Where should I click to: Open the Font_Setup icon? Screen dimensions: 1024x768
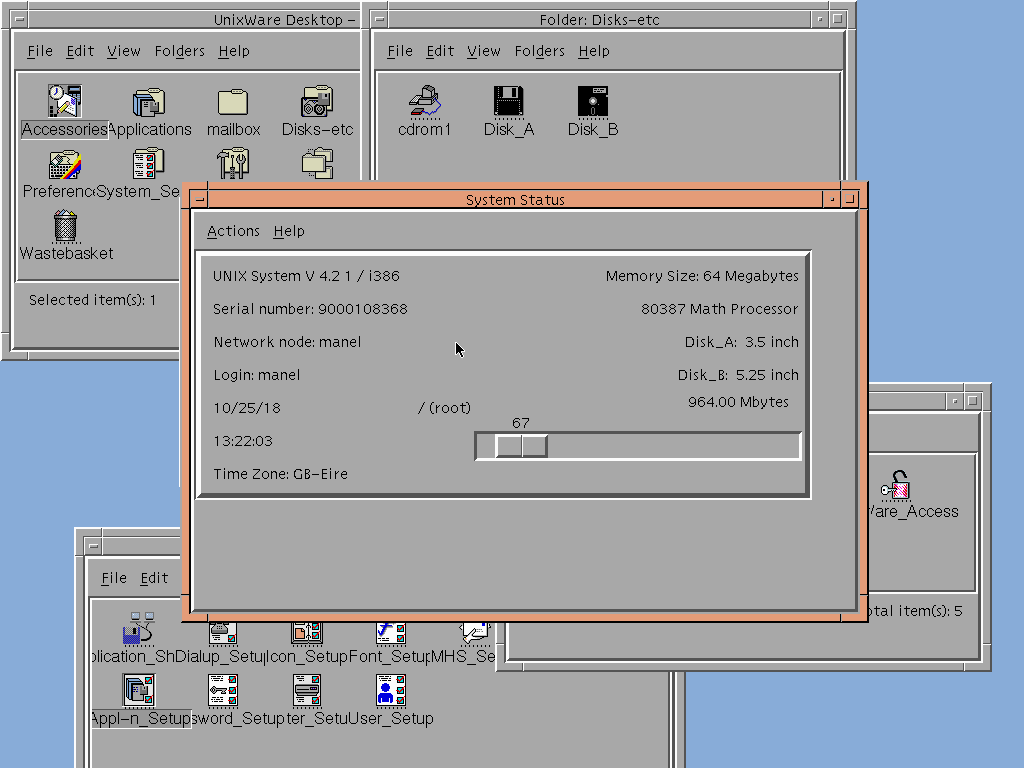[391, 633]
